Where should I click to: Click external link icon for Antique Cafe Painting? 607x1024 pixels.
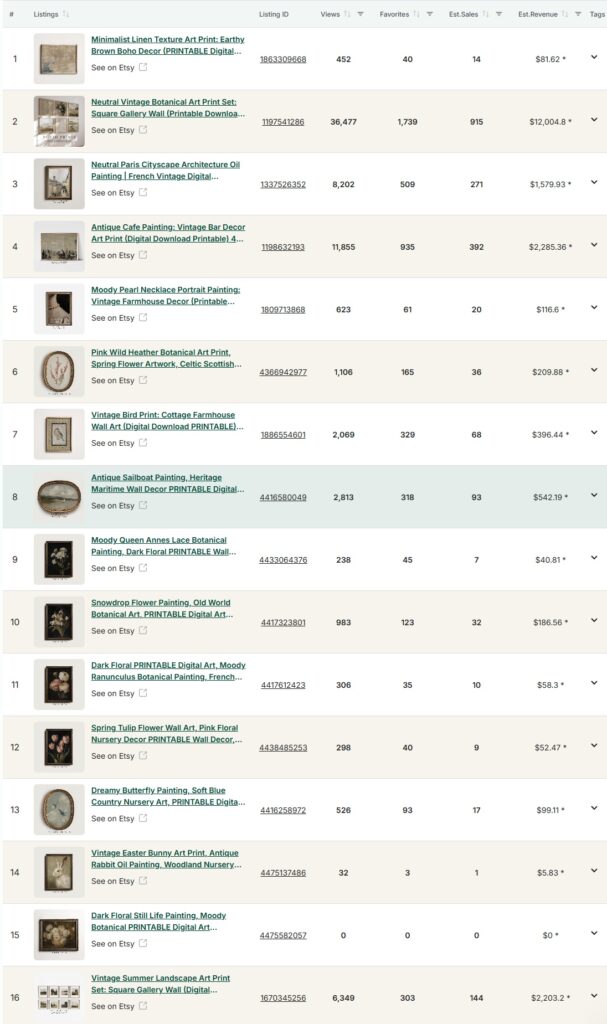[x=143, y=255]
